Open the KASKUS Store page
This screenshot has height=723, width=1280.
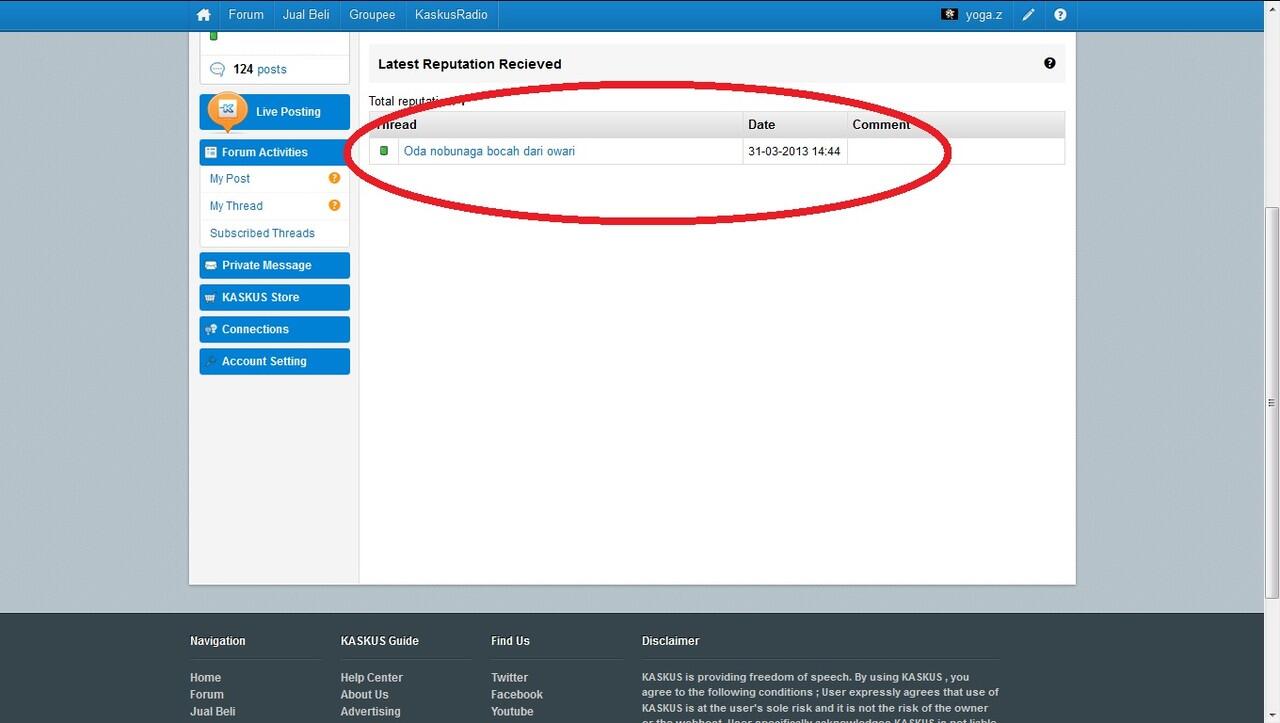pyautogui.click(x=275, y=297)
